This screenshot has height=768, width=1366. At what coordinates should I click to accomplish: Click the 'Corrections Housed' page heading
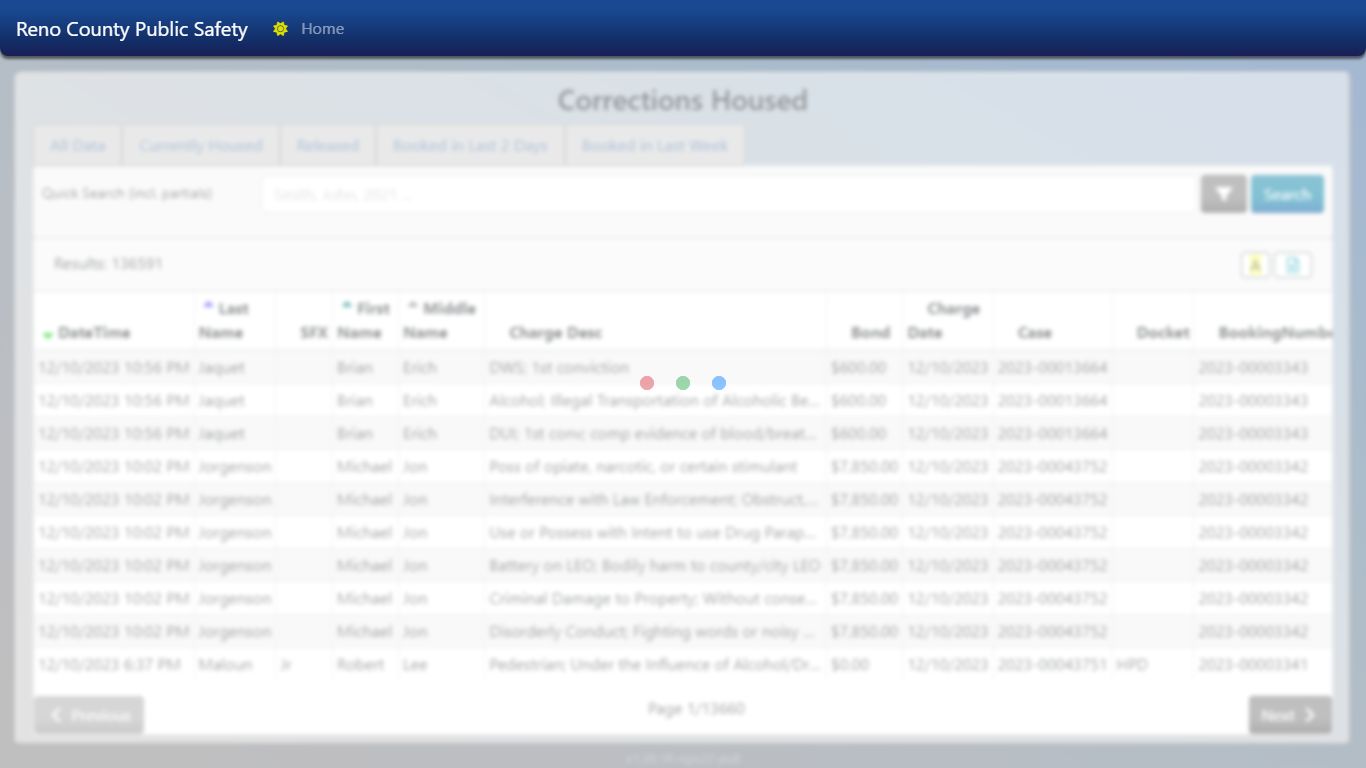tap(683, 101)
